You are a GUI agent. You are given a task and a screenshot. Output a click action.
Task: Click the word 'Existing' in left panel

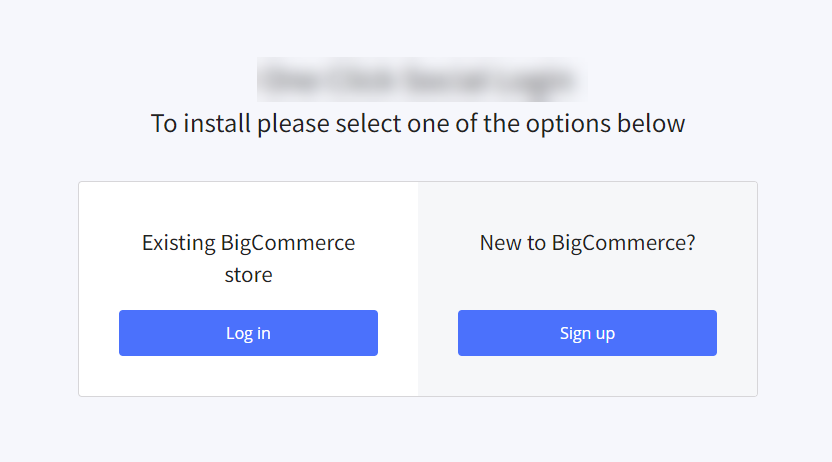(178, 242)
